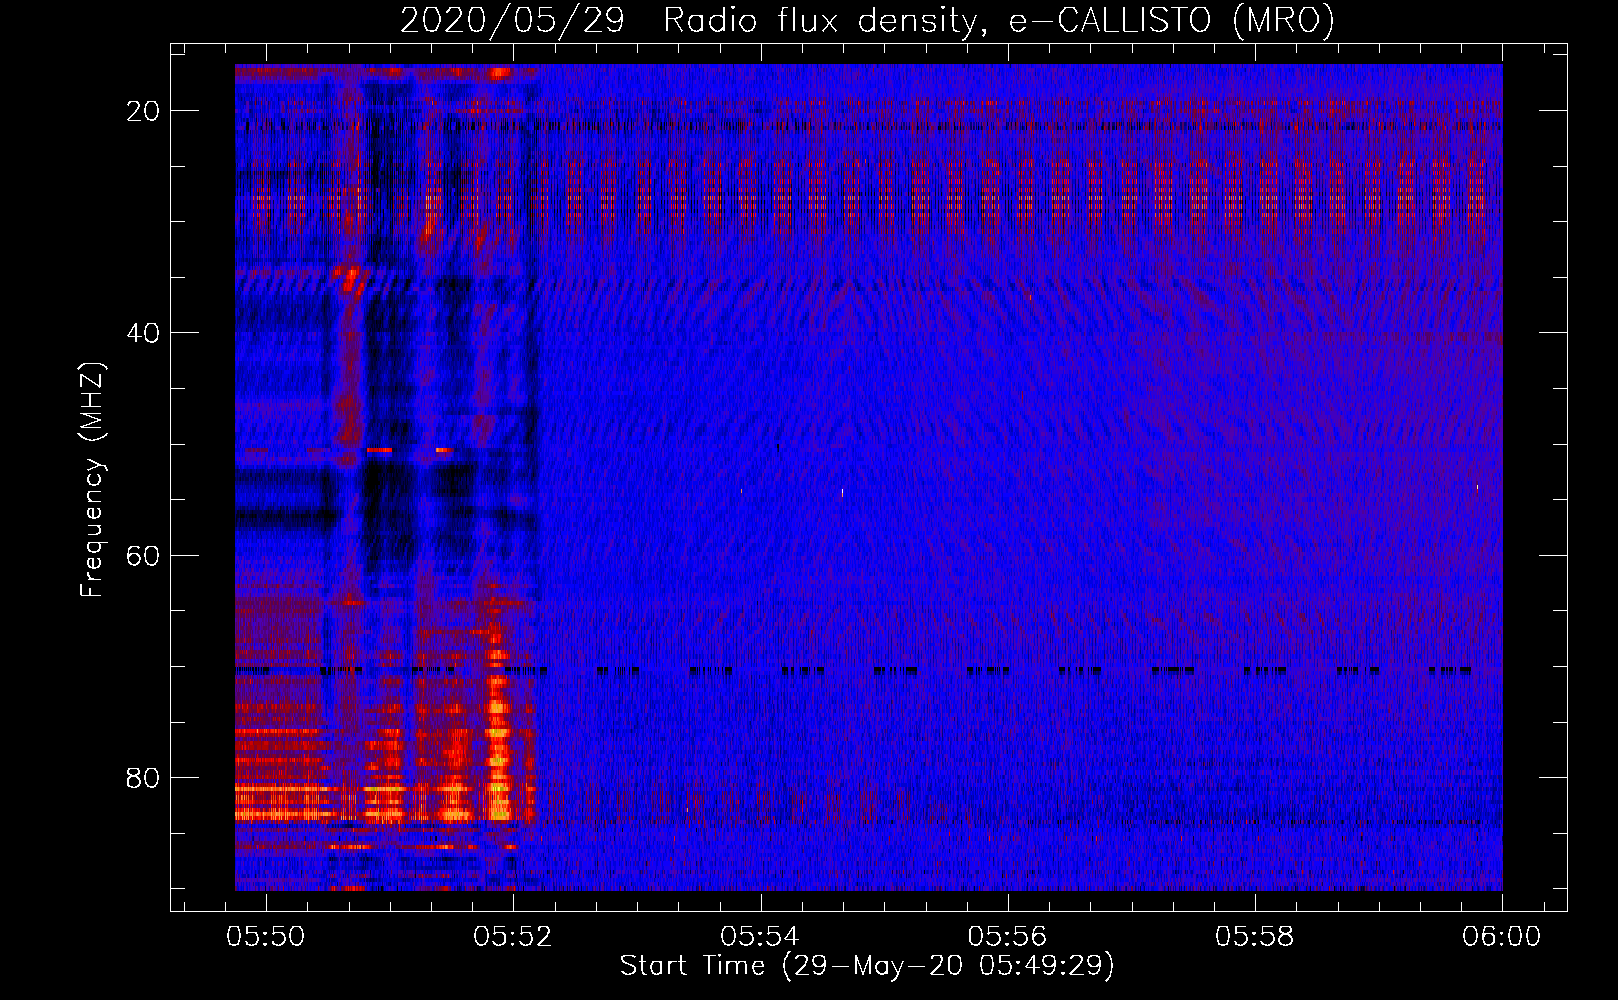Click the 'Frequency (MHZ)' y-axis label
Viewport: 1618px width, 1000px height.
[92, 480]
